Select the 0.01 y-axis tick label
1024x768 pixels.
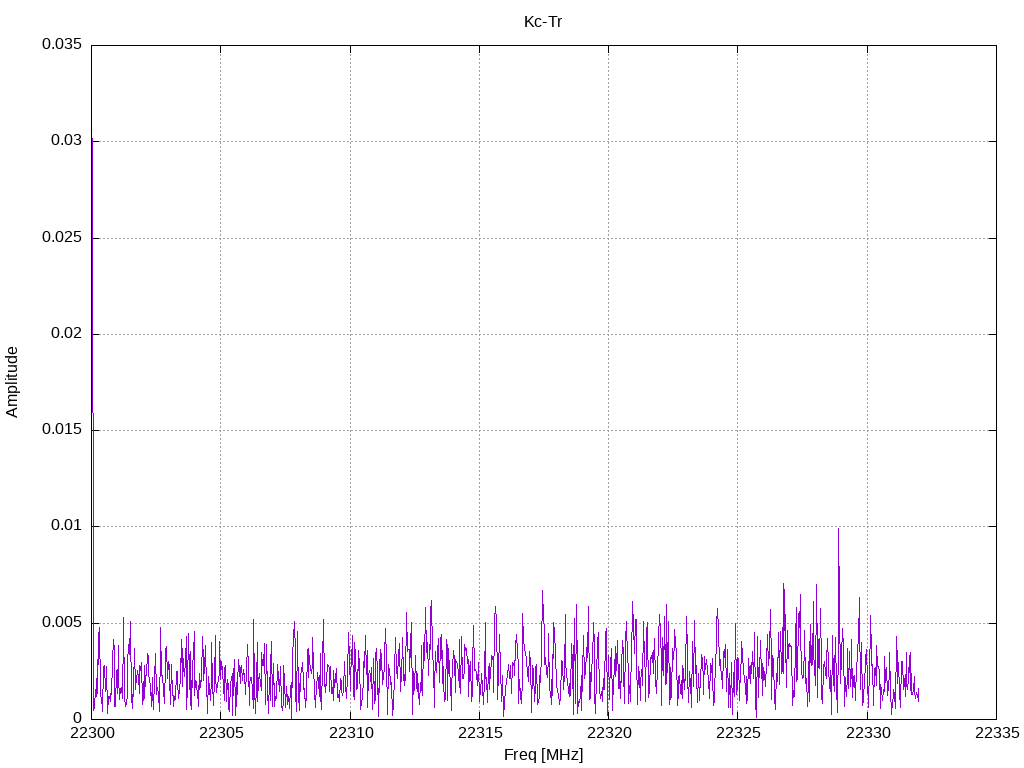[x=65, y=526]
